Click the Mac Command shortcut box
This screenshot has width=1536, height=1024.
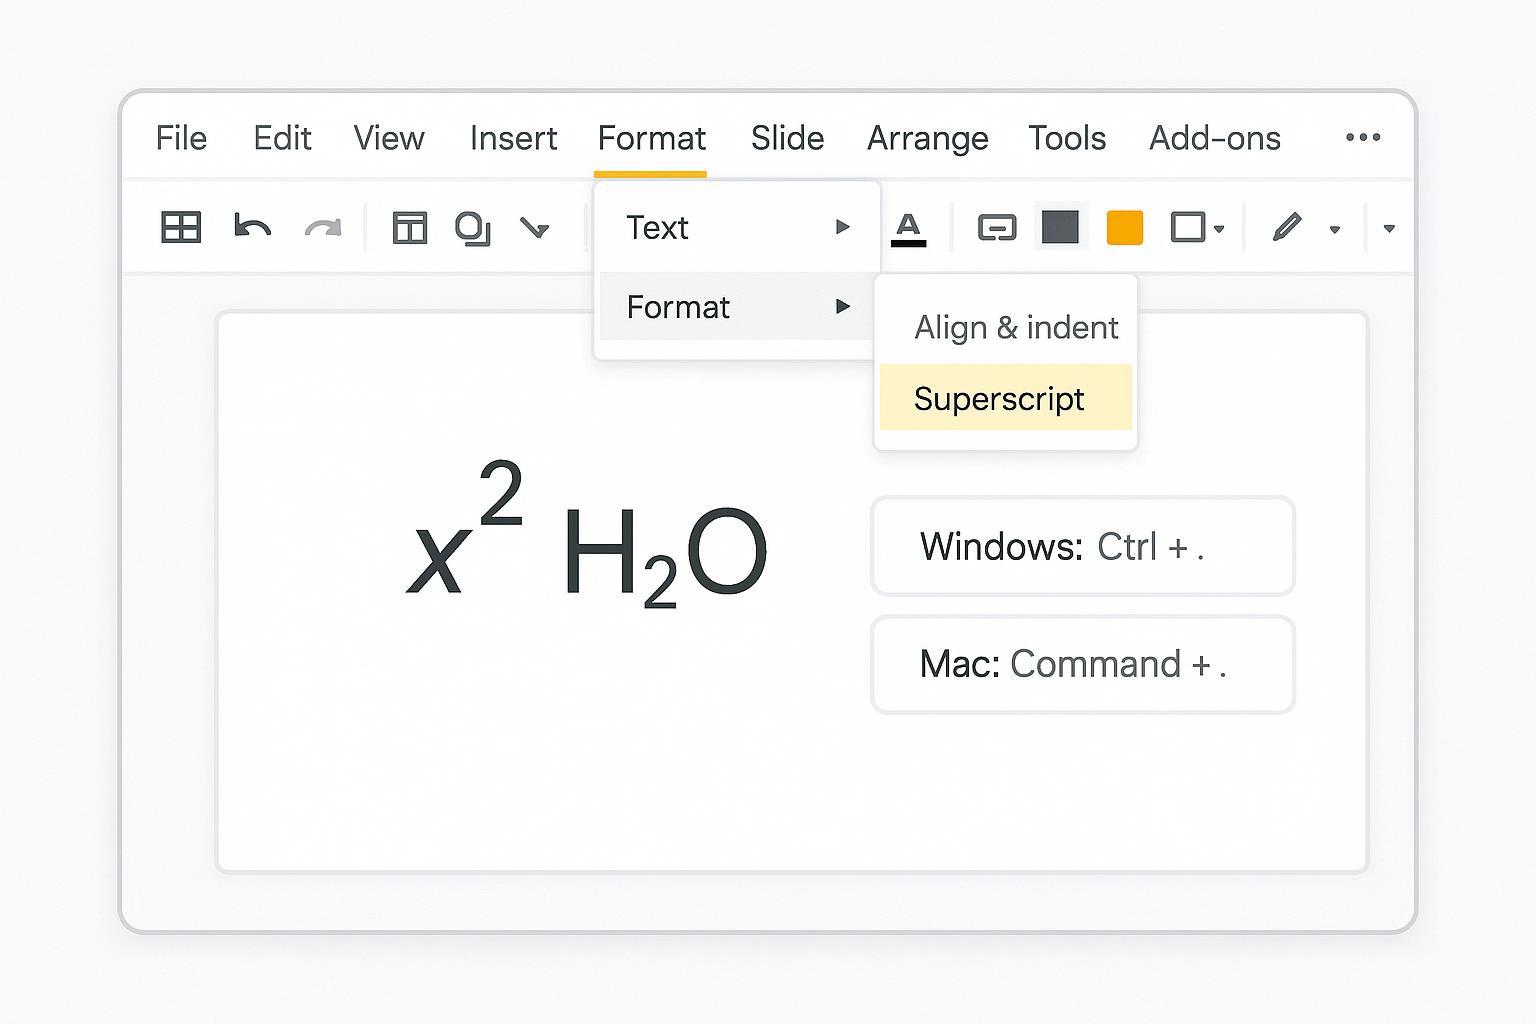[1083, 665]
